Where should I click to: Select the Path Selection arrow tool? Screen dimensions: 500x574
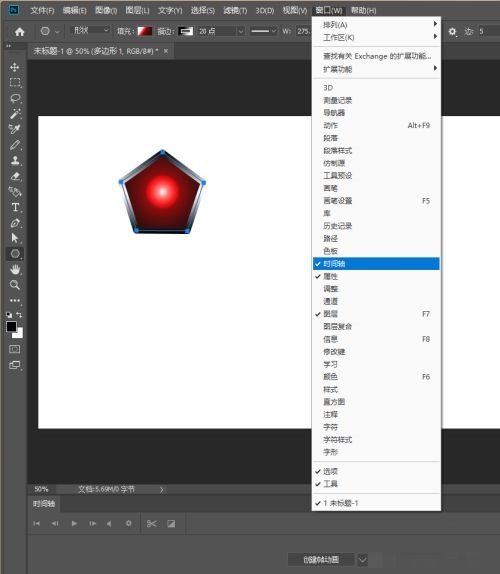coord(15,238)
